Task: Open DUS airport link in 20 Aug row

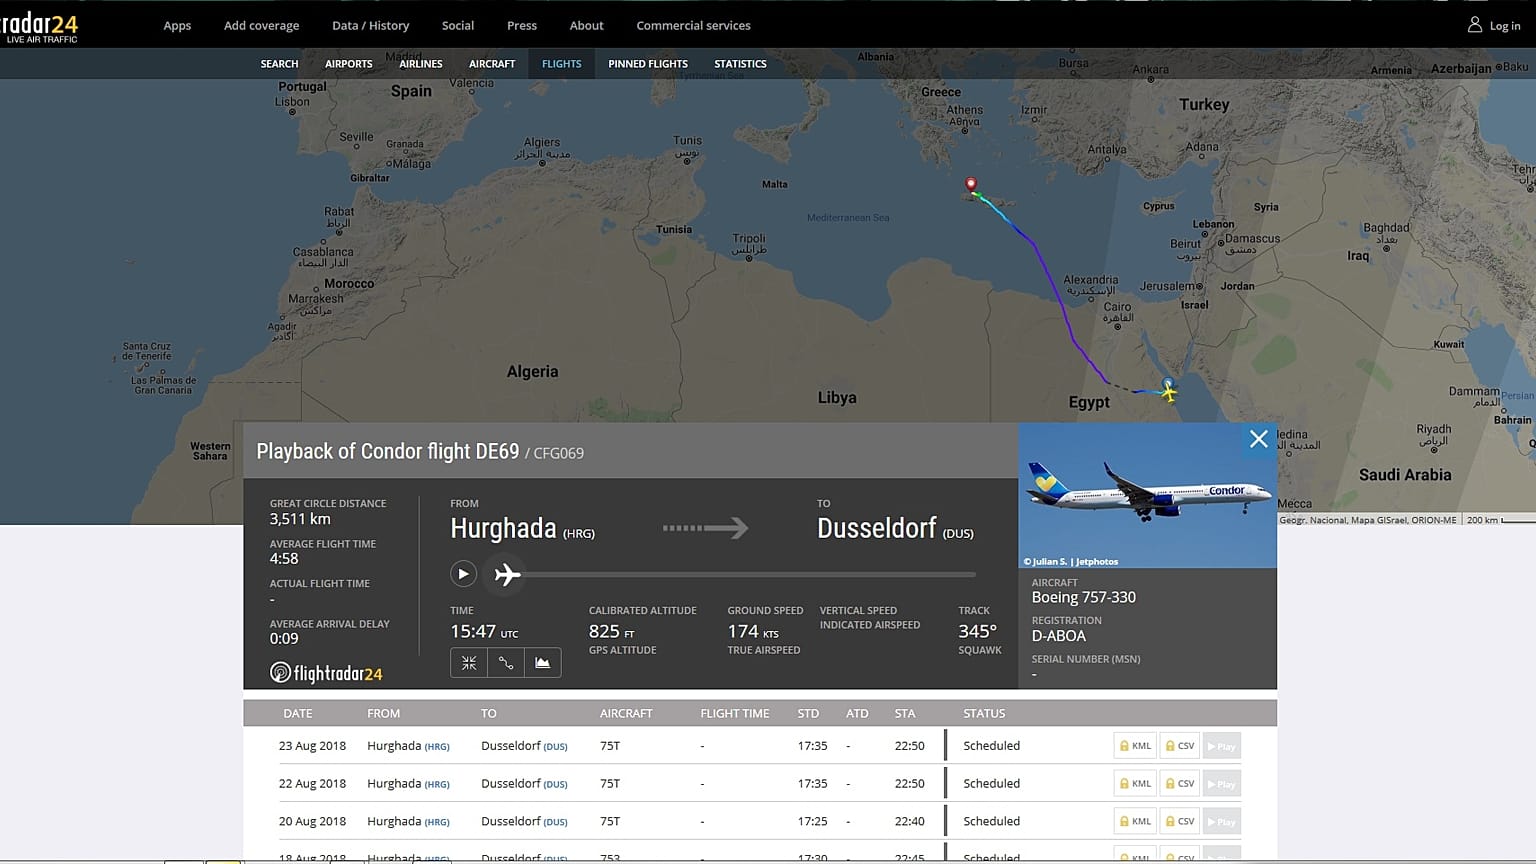Action: (x=555, y=823)
